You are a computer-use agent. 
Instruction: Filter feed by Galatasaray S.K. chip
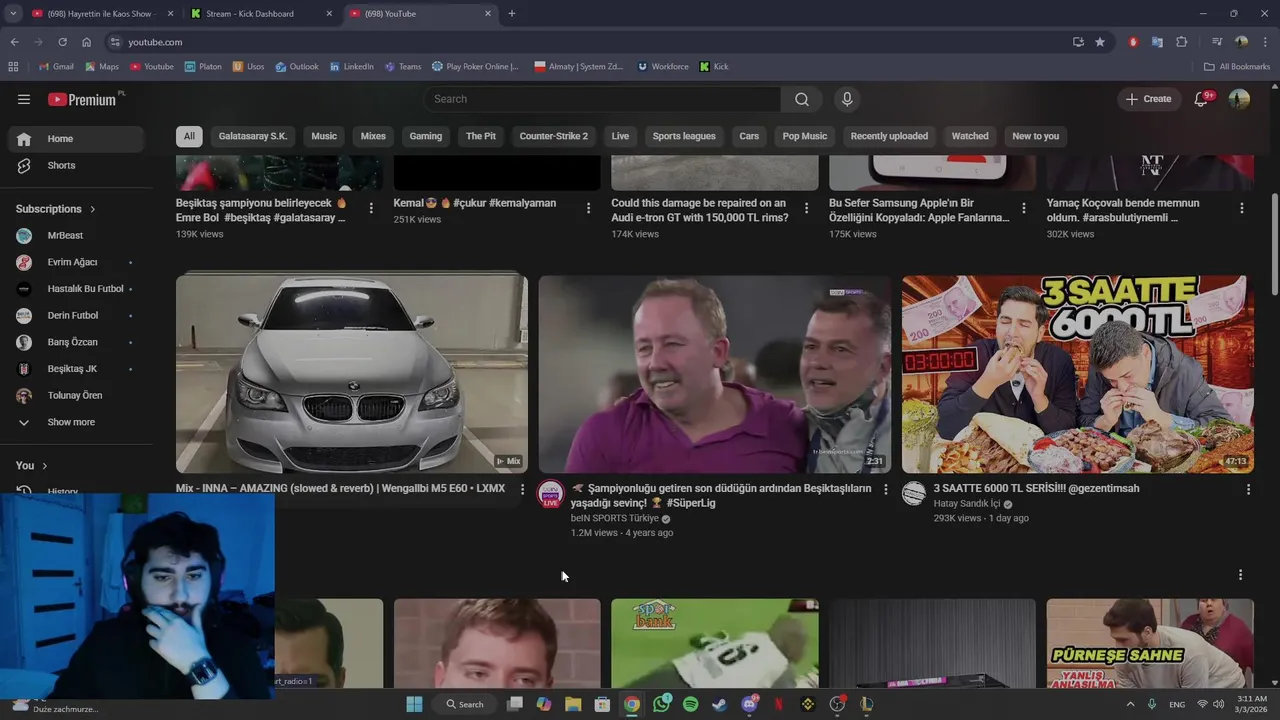253,136
